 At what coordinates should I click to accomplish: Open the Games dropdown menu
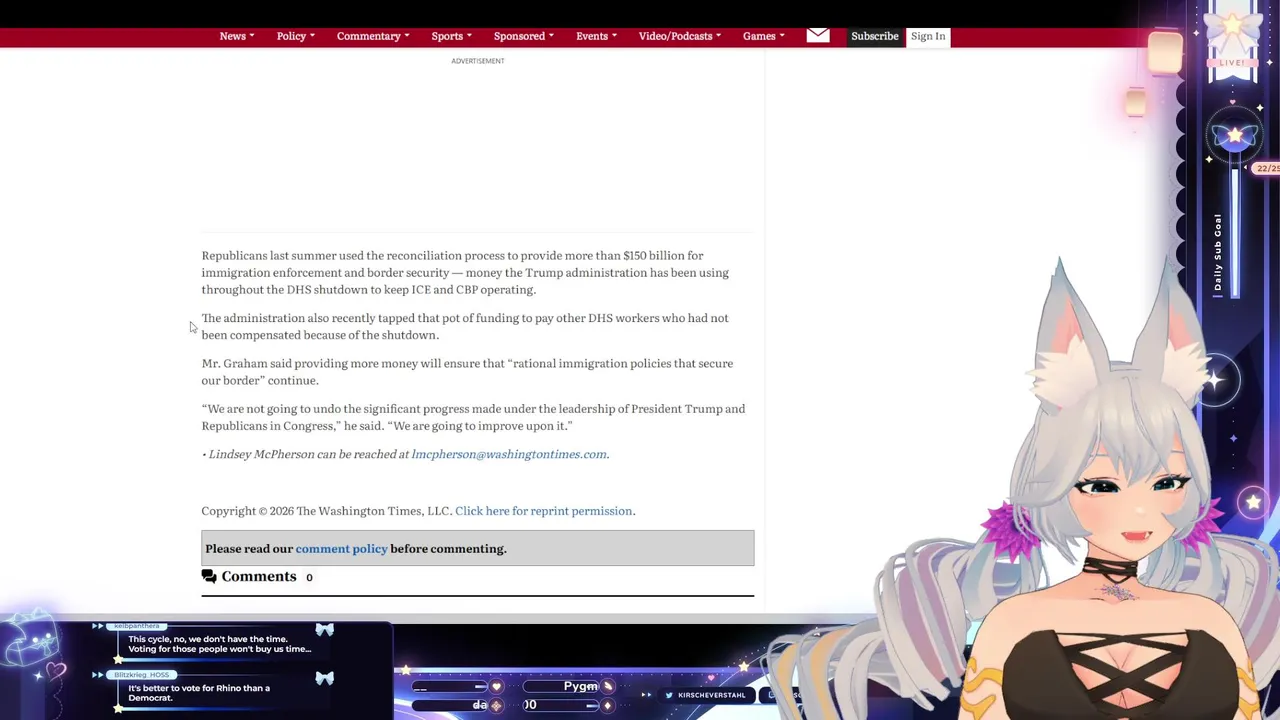(763, 36)
